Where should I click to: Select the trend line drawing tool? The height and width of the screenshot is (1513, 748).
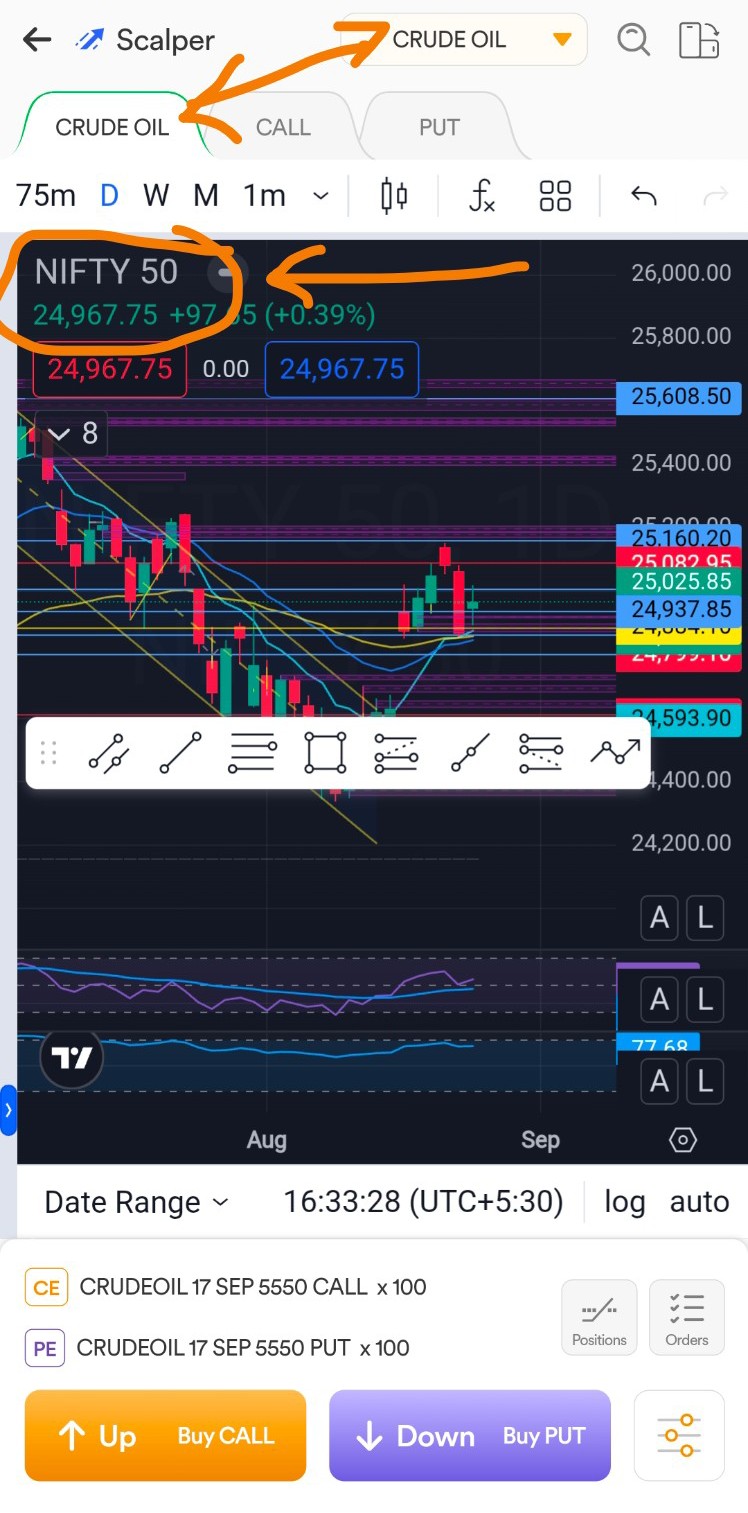pos(181,753)
